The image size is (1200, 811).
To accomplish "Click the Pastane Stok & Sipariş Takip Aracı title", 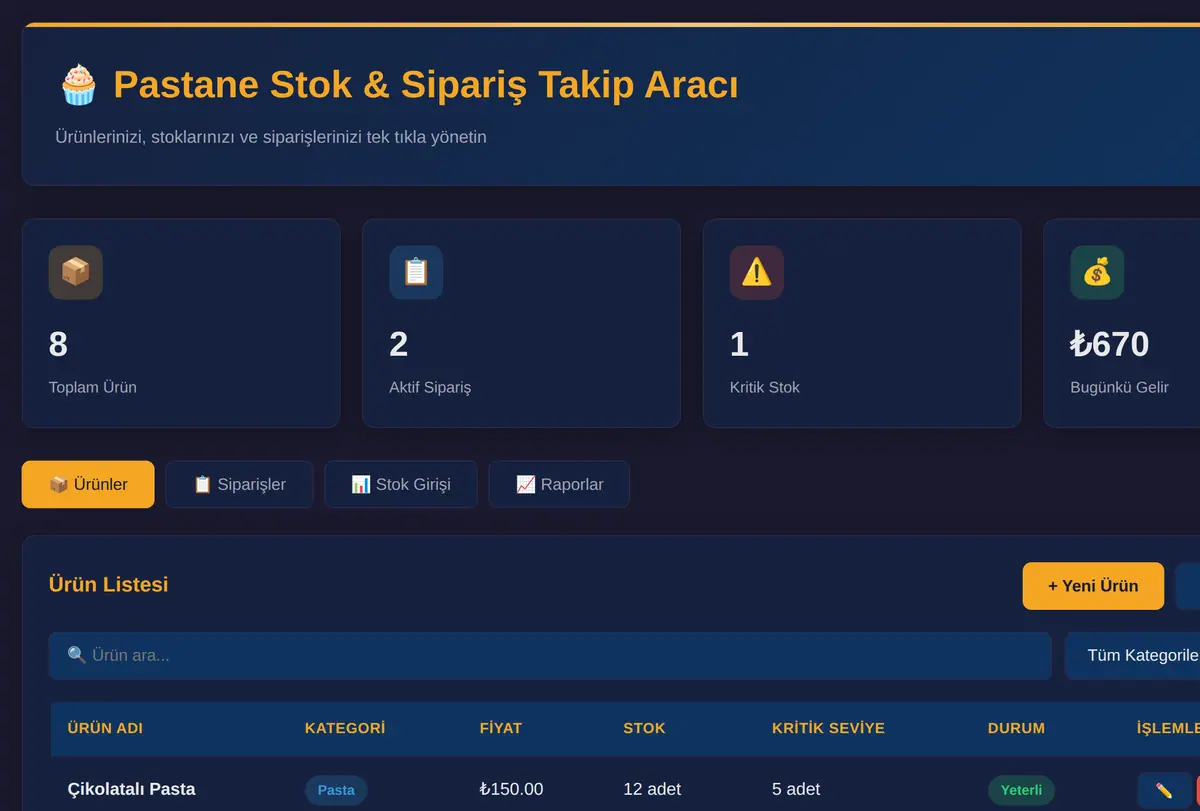I will coord(426,85).
